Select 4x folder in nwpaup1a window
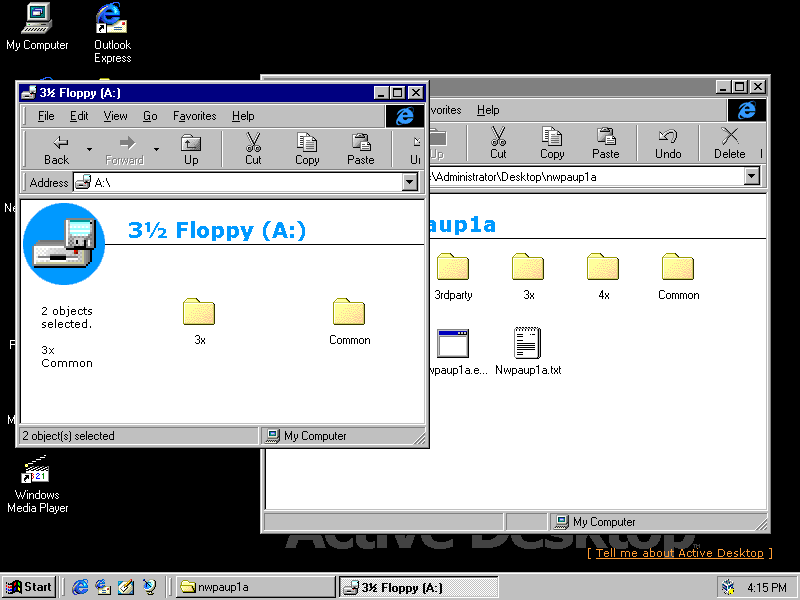 tap(603, 277)
